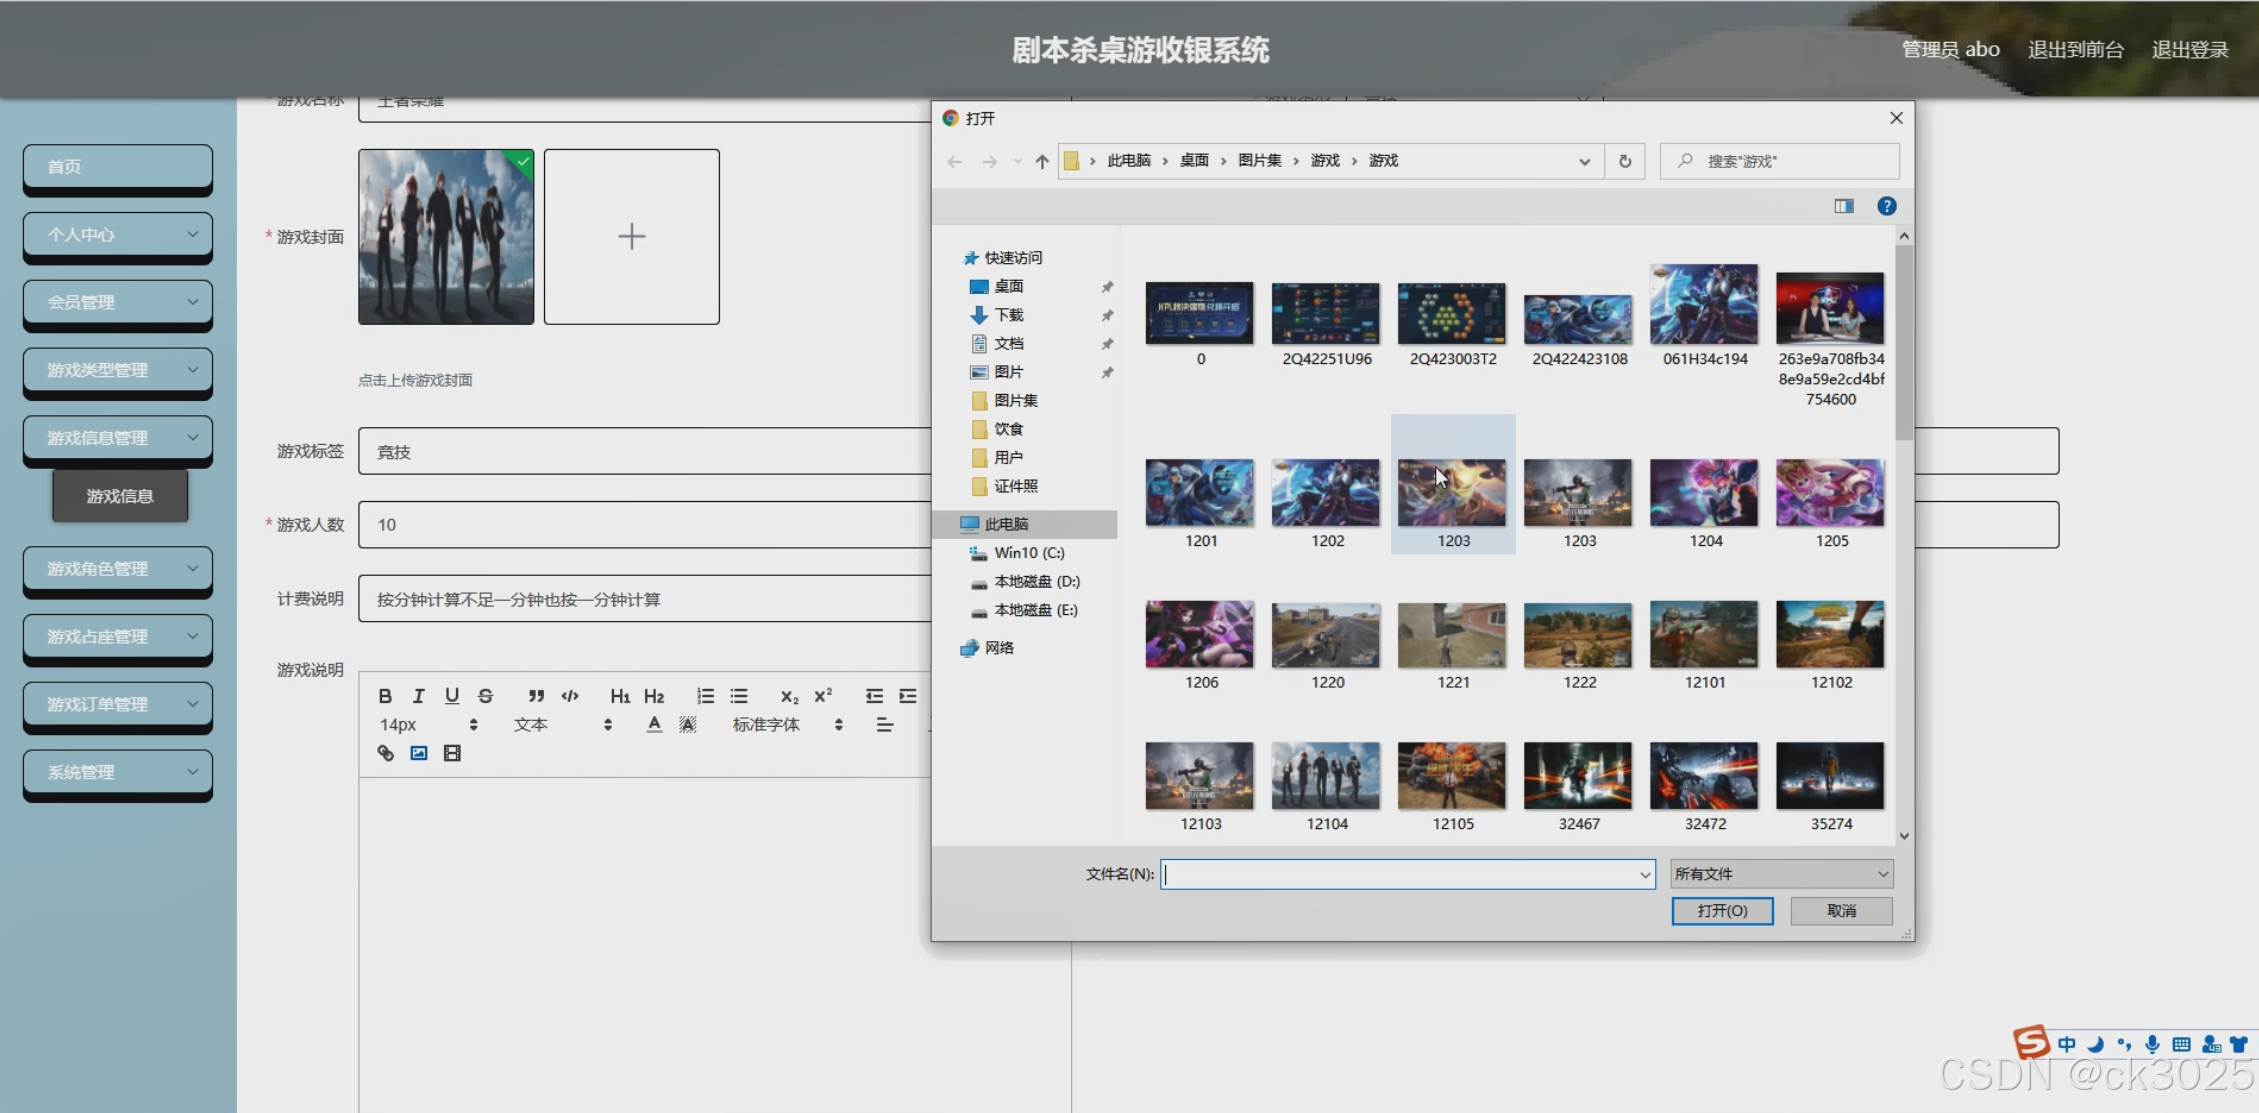Insert a code block in the editor

point(570,696)
